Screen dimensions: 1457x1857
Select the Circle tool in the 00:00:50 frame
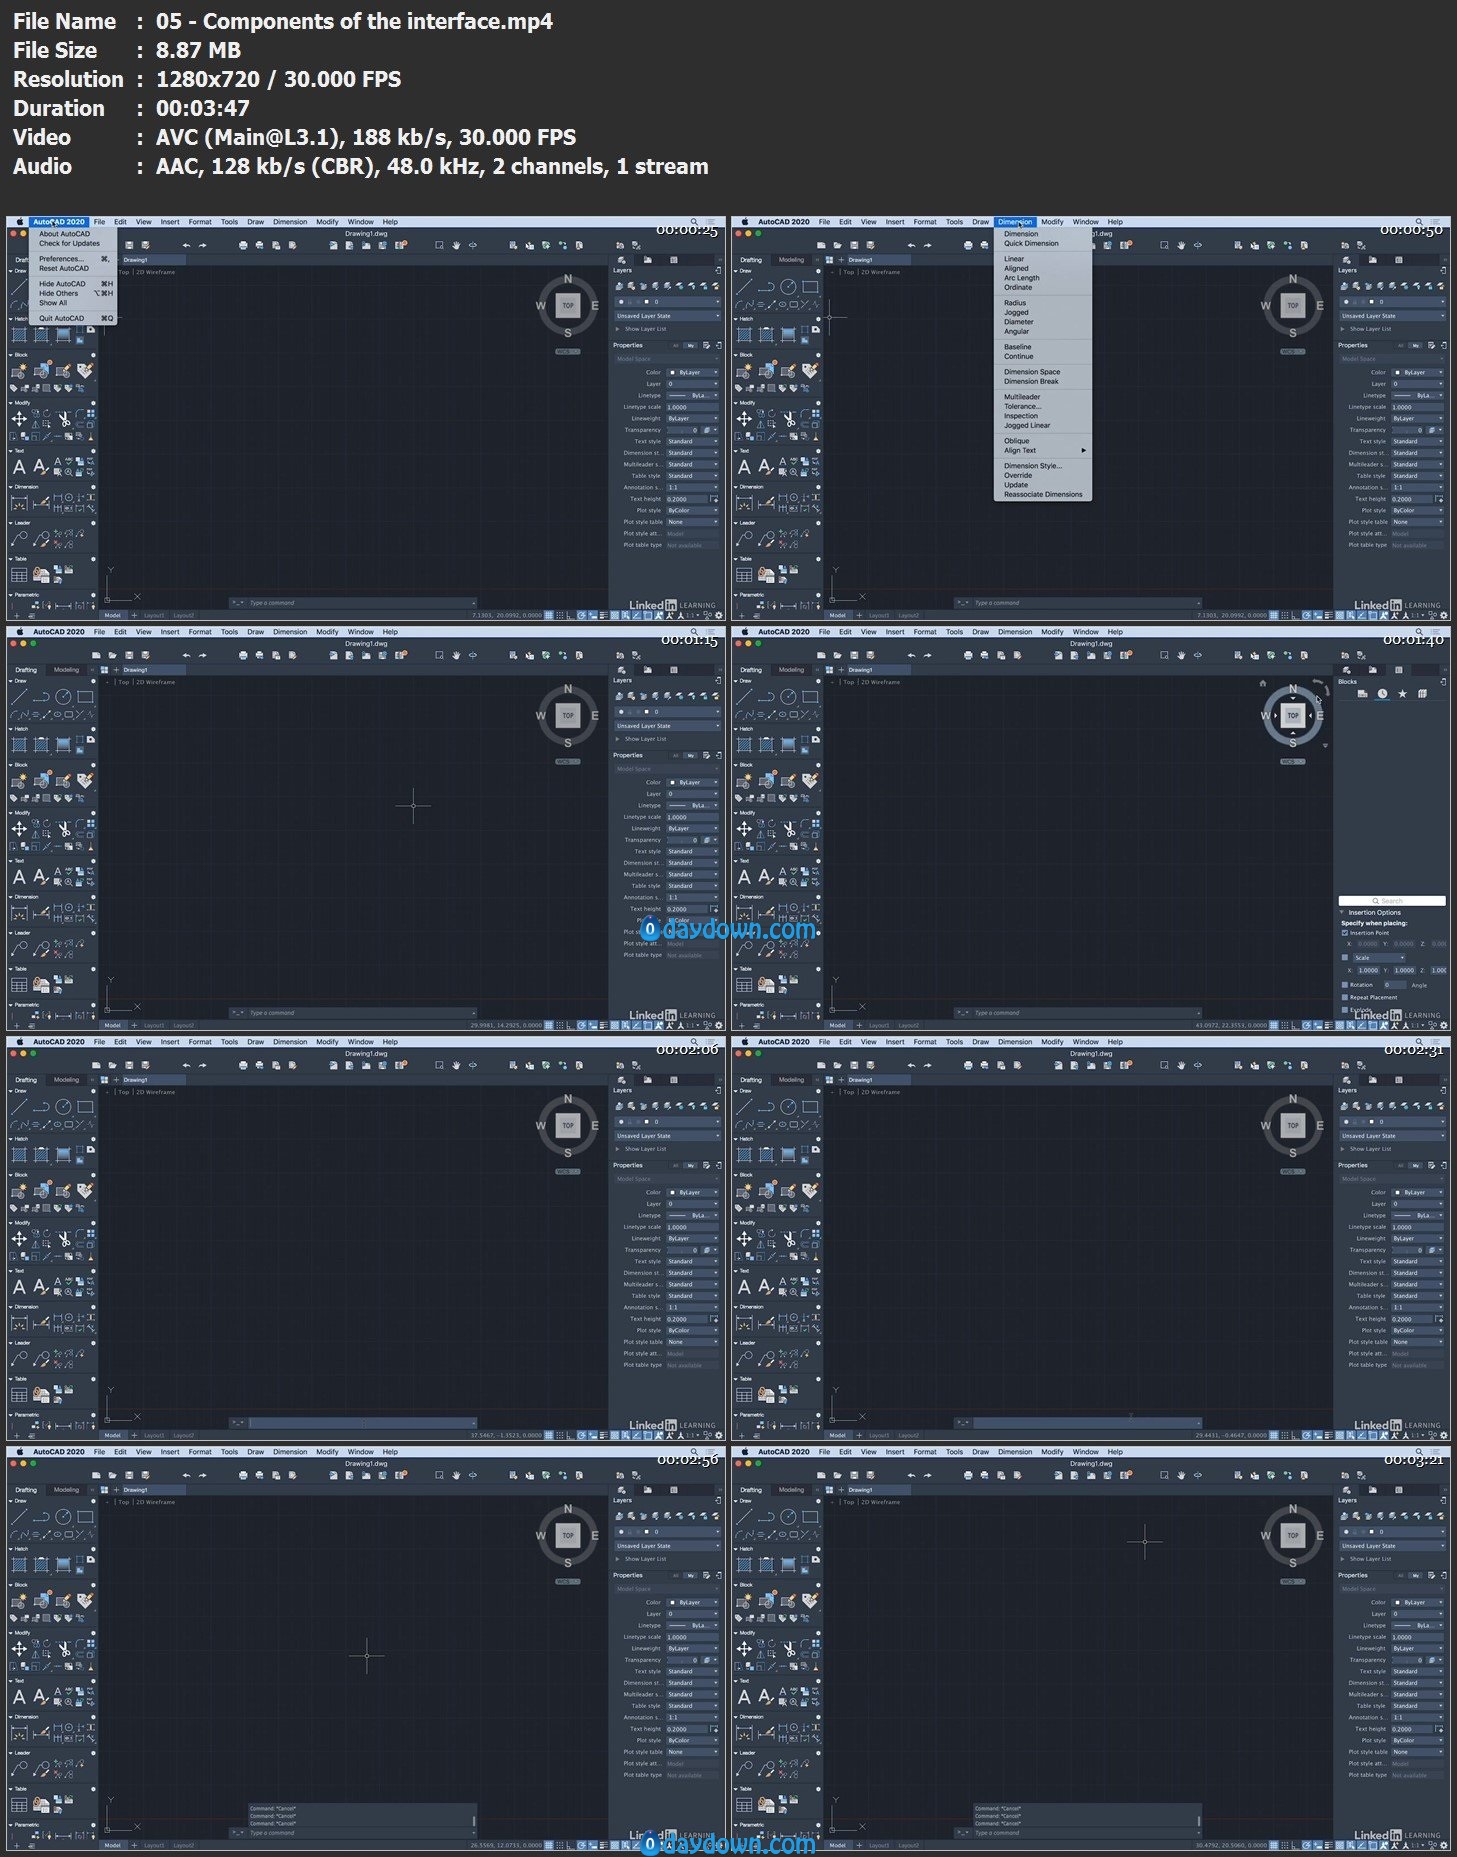(789, 287)
